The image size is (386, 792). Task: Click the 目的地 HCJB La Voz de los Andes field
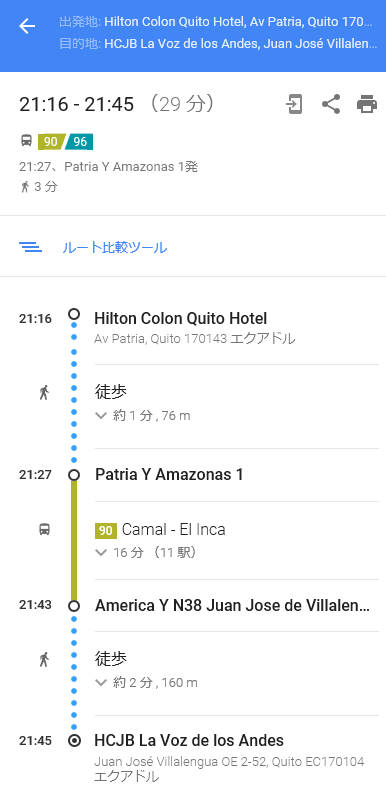pyautogui.click(x=218, y=43)
